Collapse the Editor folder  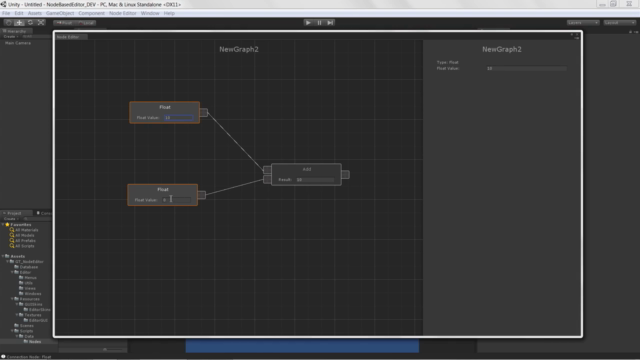point(12,272)
